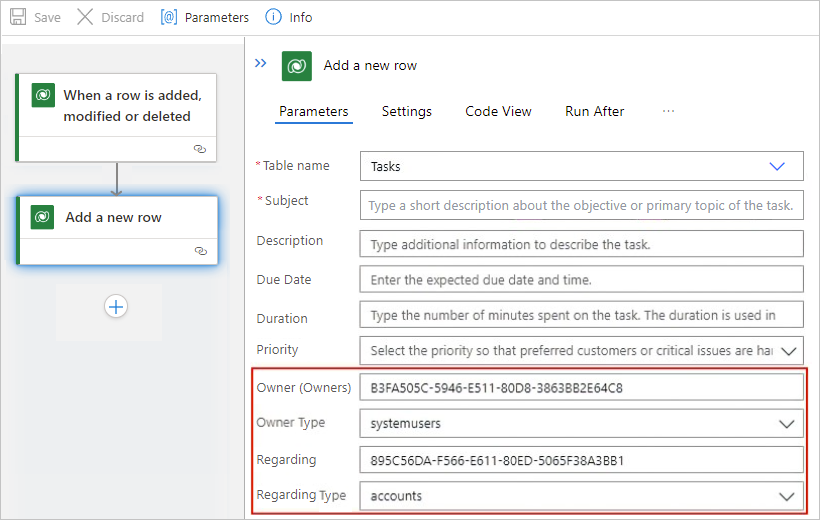
Task: Add a step with the plus button
Action: coord(116,307)
